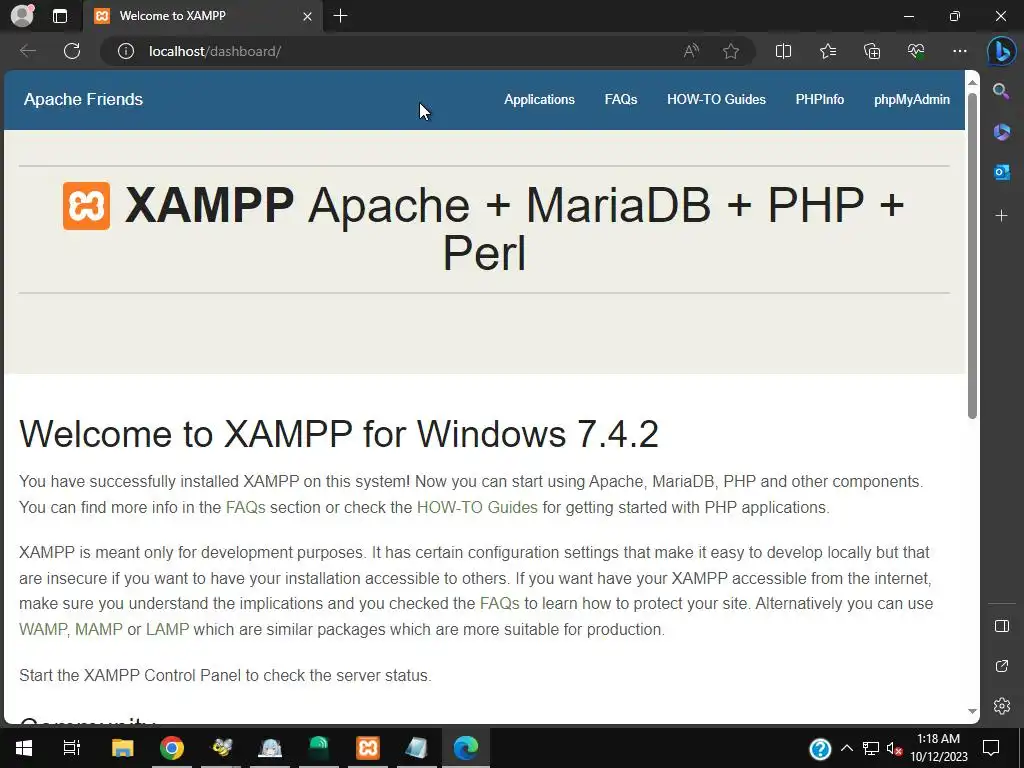Open the sidebar external link icon
This screenshot has width=1024, height=768.
(x=1001, y=665)
